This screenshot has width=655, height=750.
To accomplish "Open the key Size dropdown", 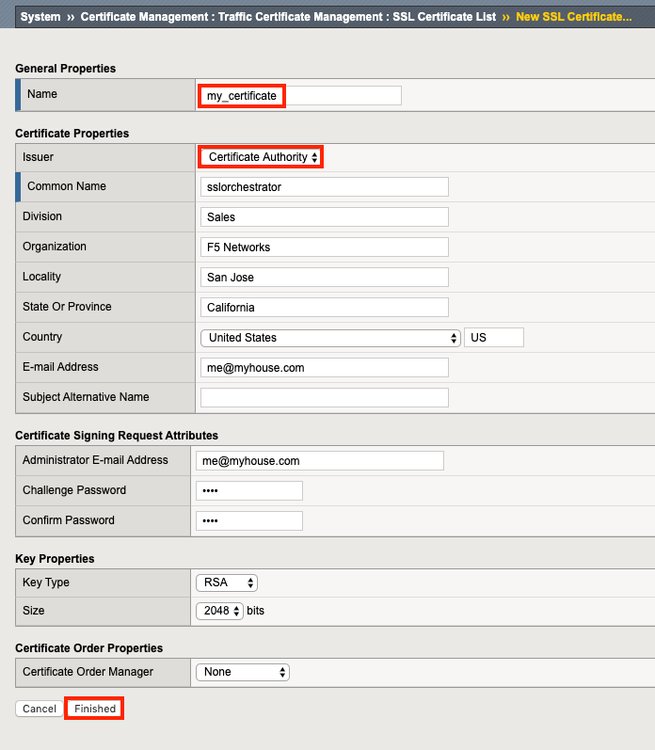I will click(220, 611).
